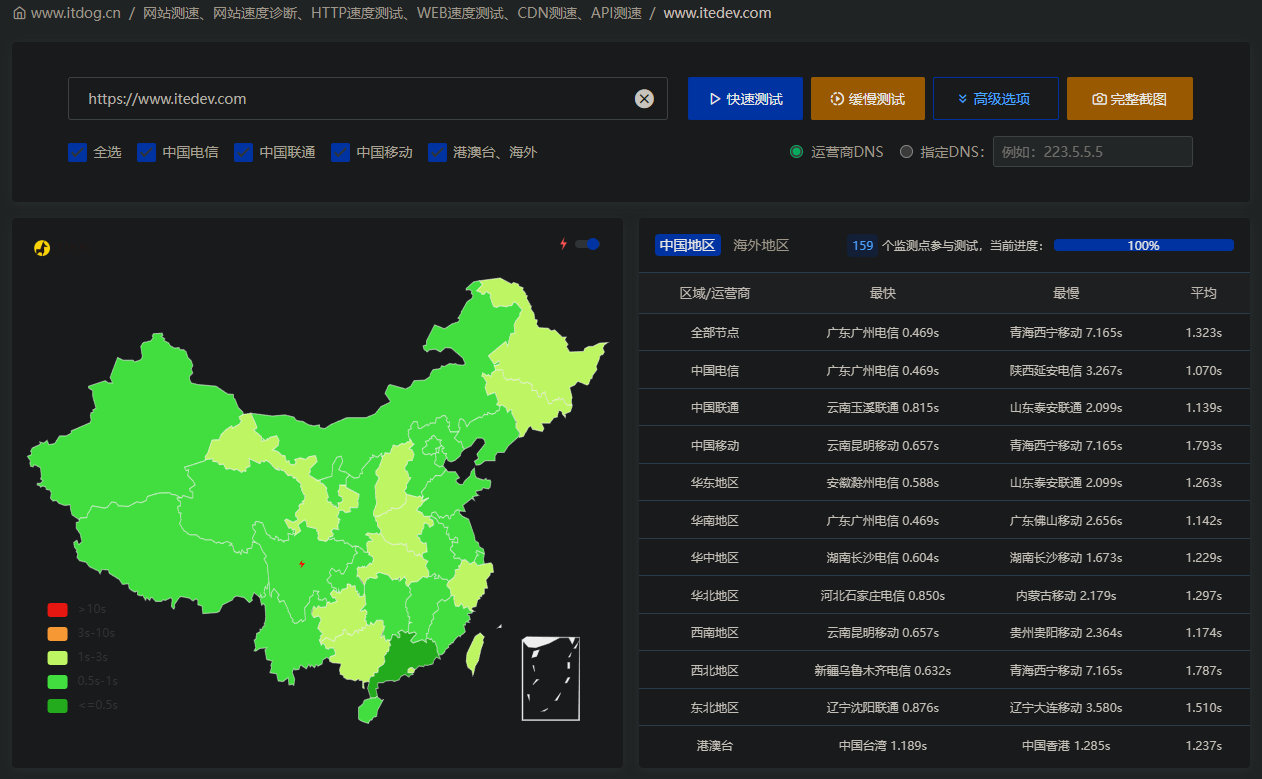Click the South China Sea inset map
This screenshot has width=1262, height=779.
click(550, 678)
